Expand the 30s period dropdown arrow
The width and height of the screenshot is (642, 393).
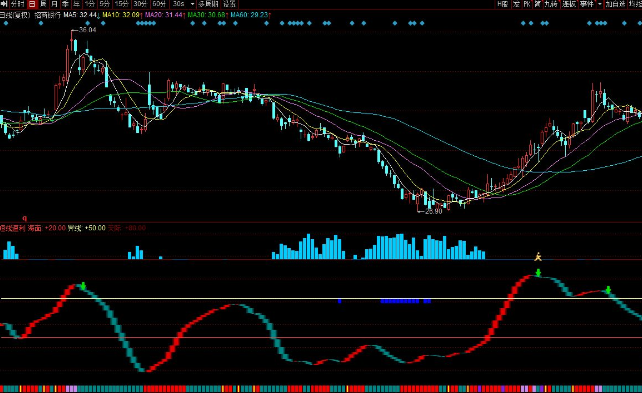click(192, 4)
